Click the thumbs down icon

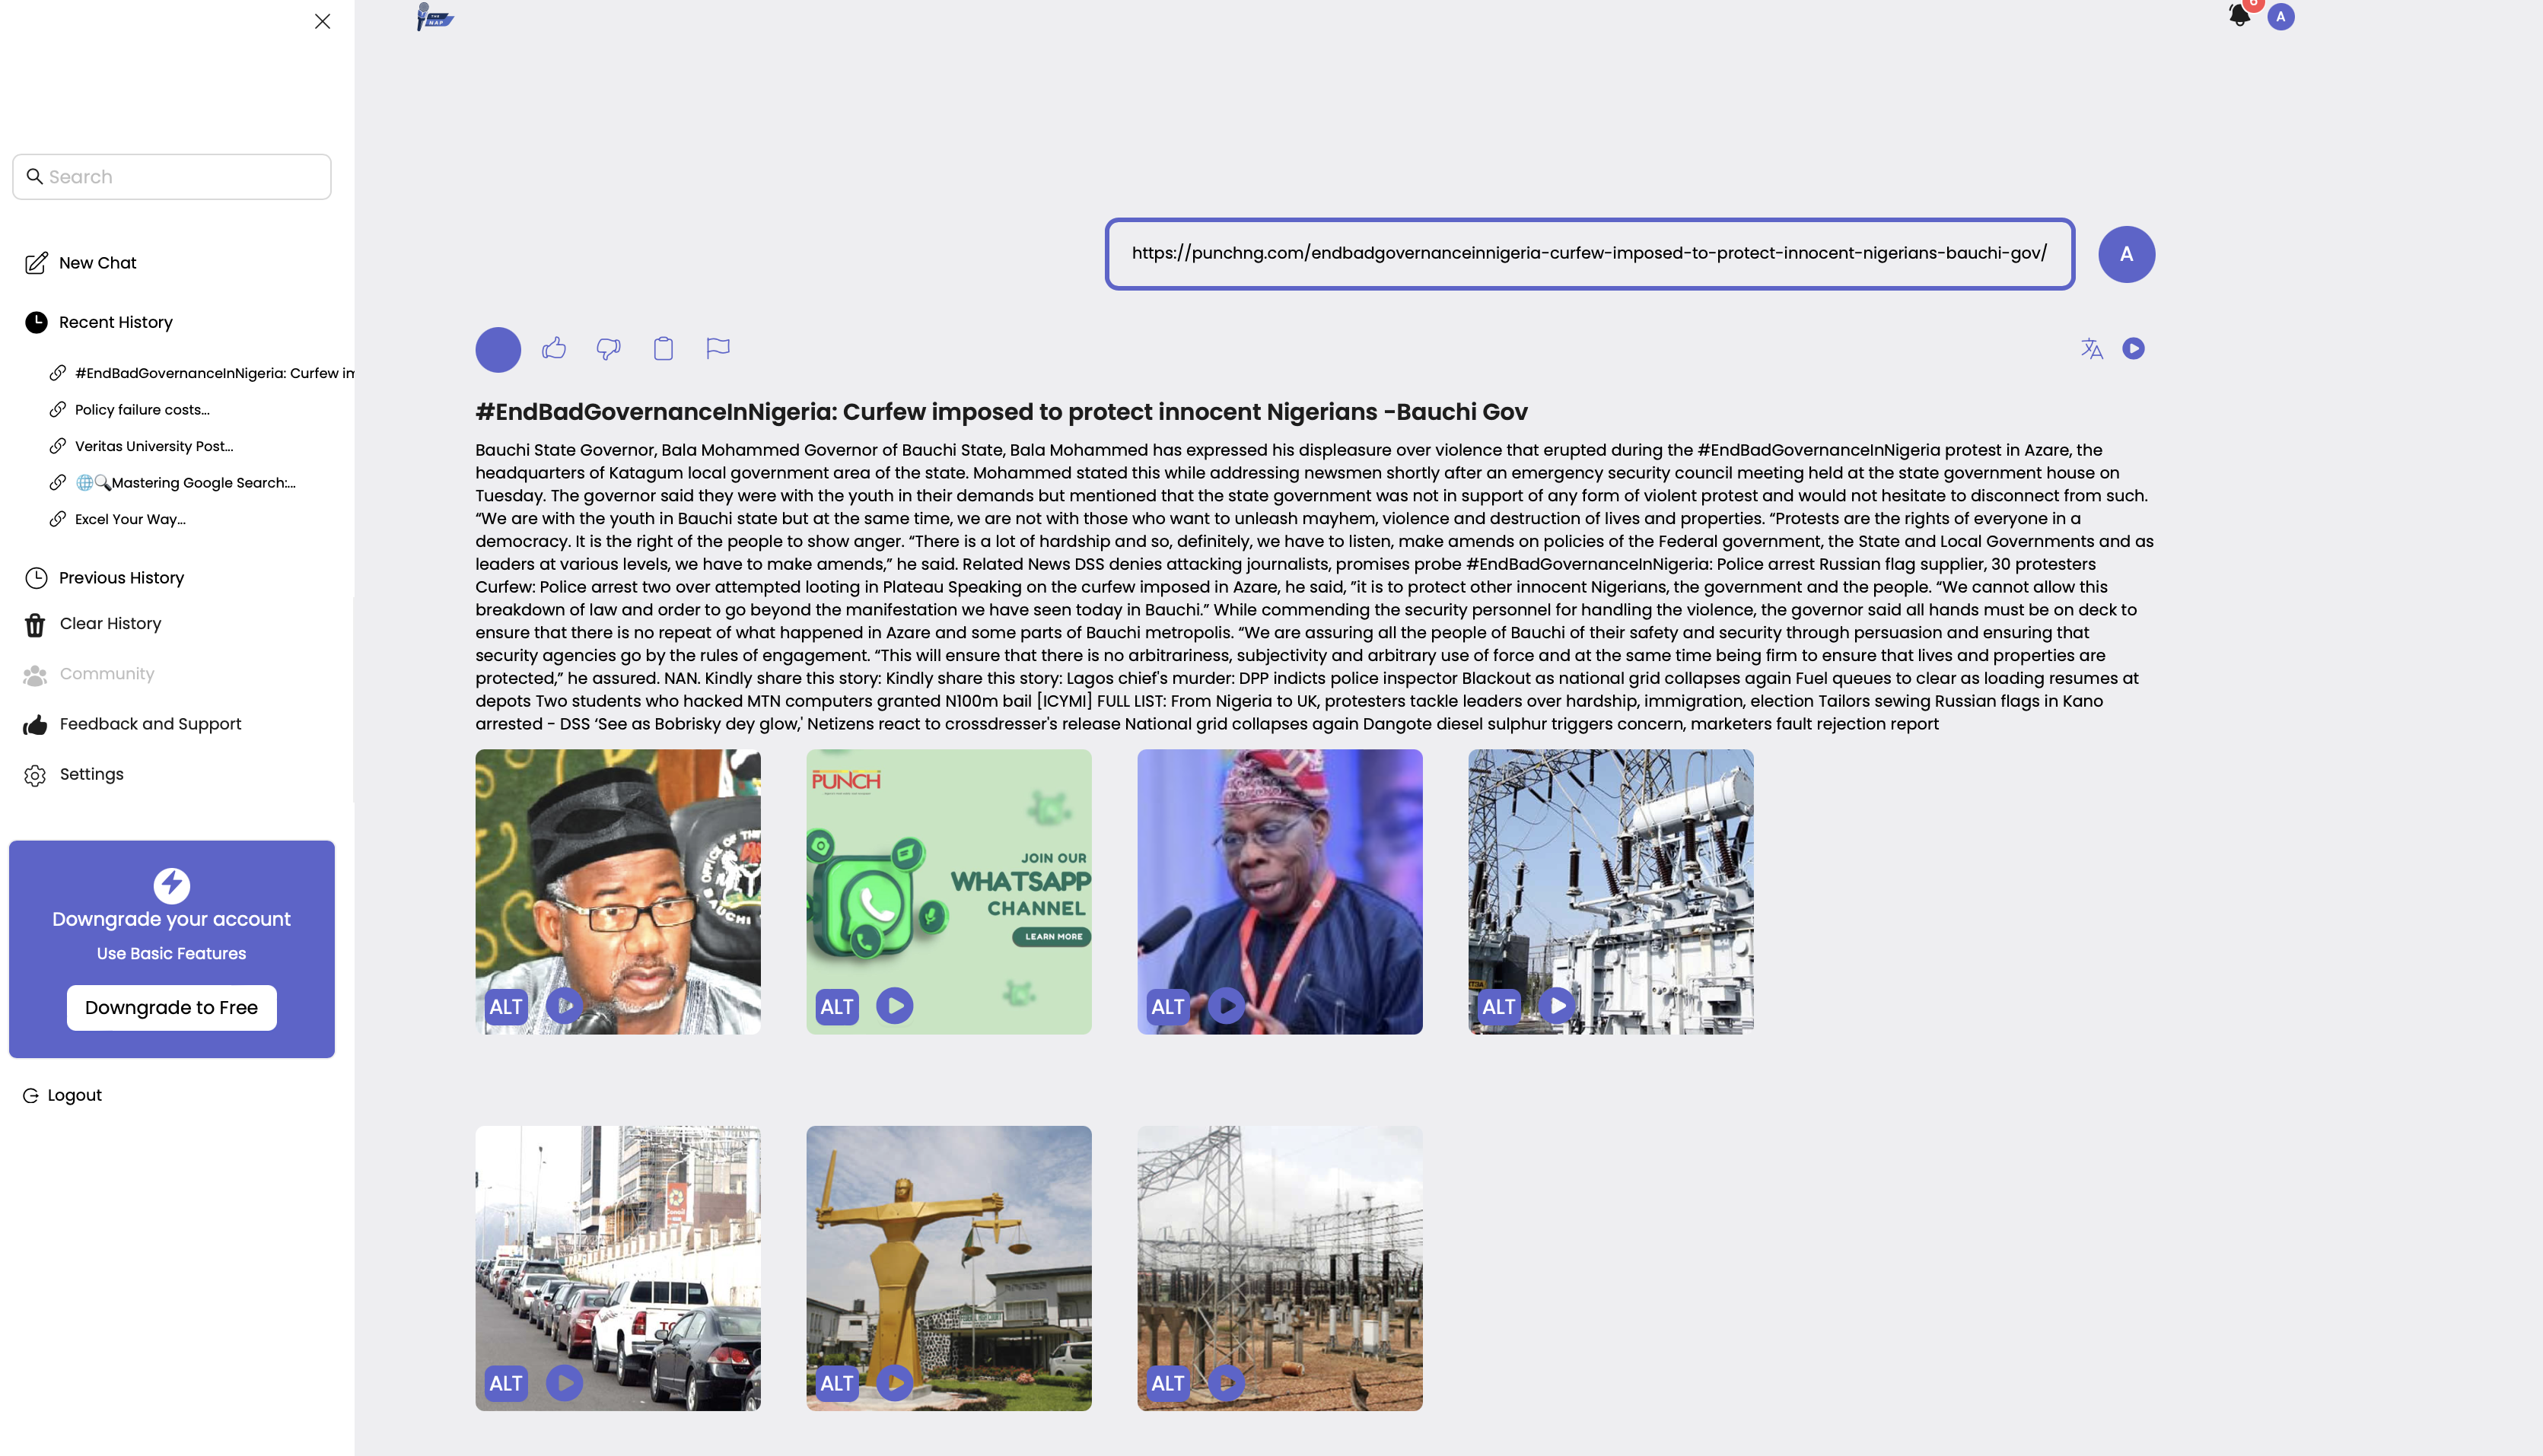[608, 348]
